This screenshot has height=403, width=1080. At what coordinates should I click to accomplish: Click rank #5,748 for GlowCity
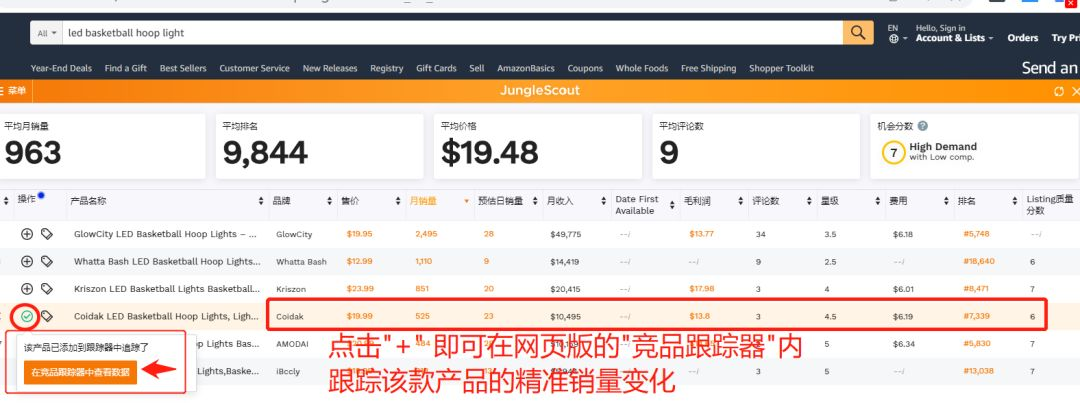tap(976, 234)
